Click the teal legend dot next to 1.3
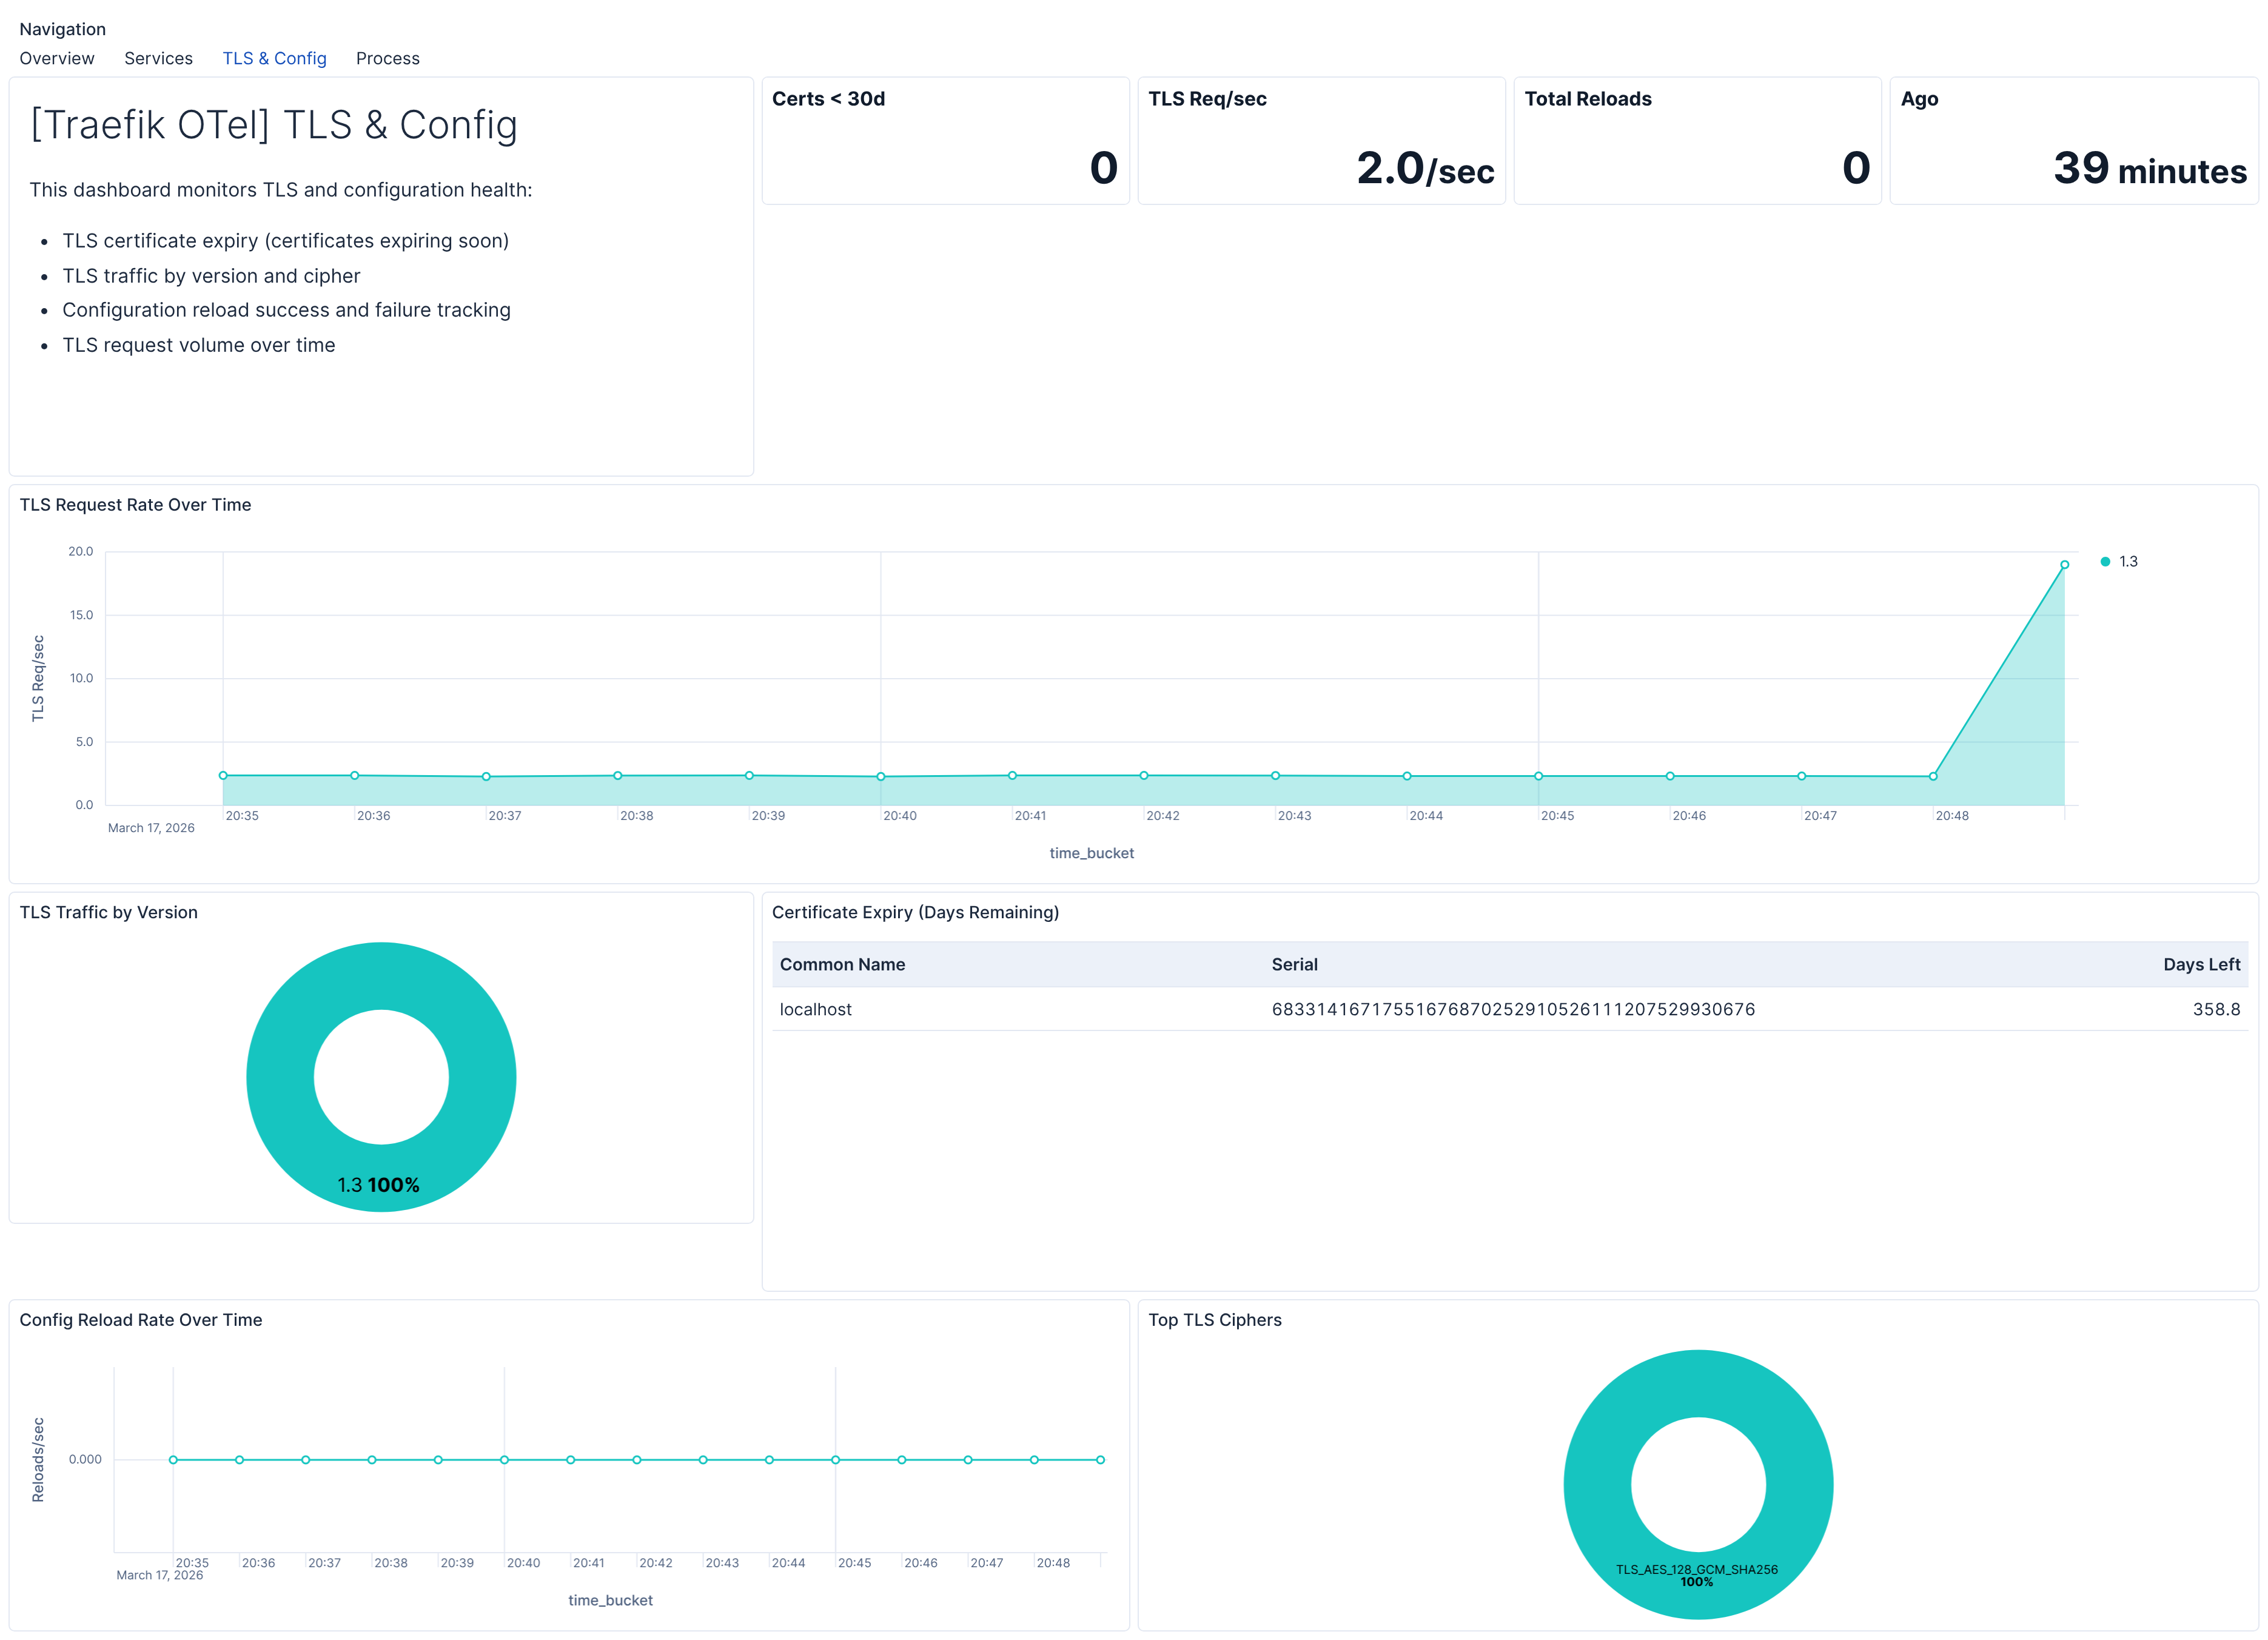2268x1640 pixels. (x=2106, y=561)
